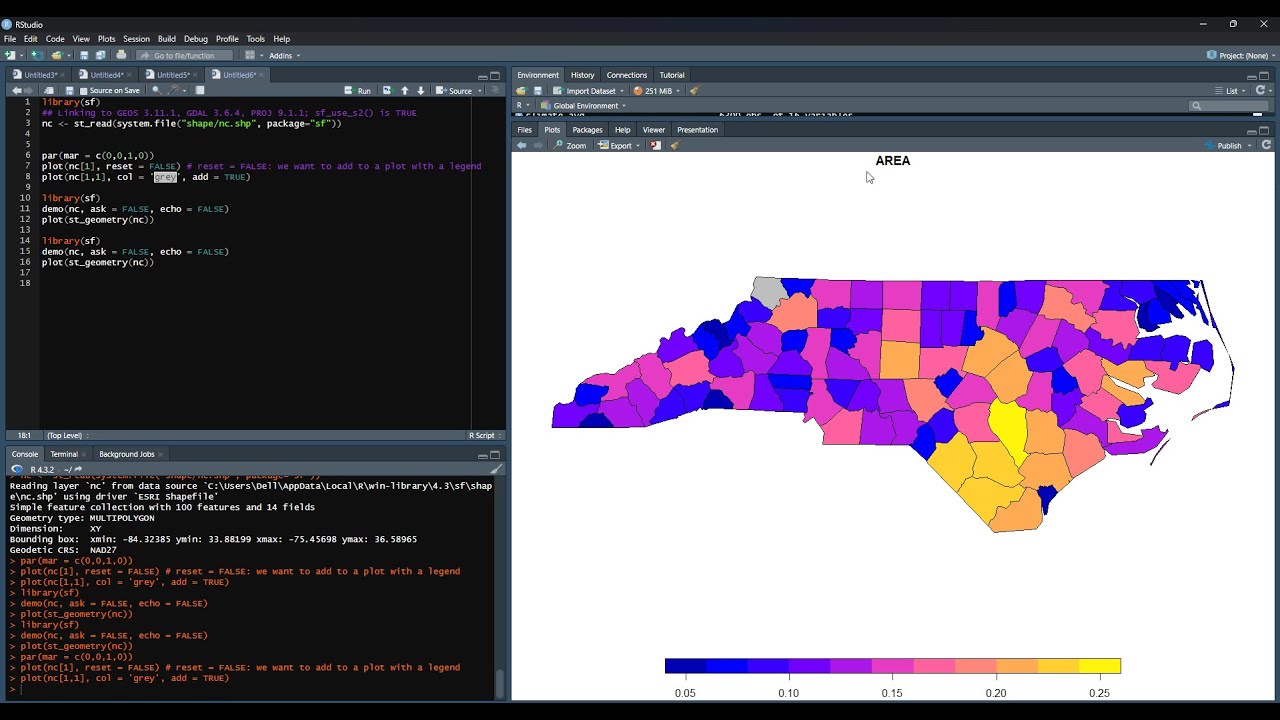Save the current document in the editor toolbar
The width and height of the screenshot is (1280, 720).
[70, 90]
